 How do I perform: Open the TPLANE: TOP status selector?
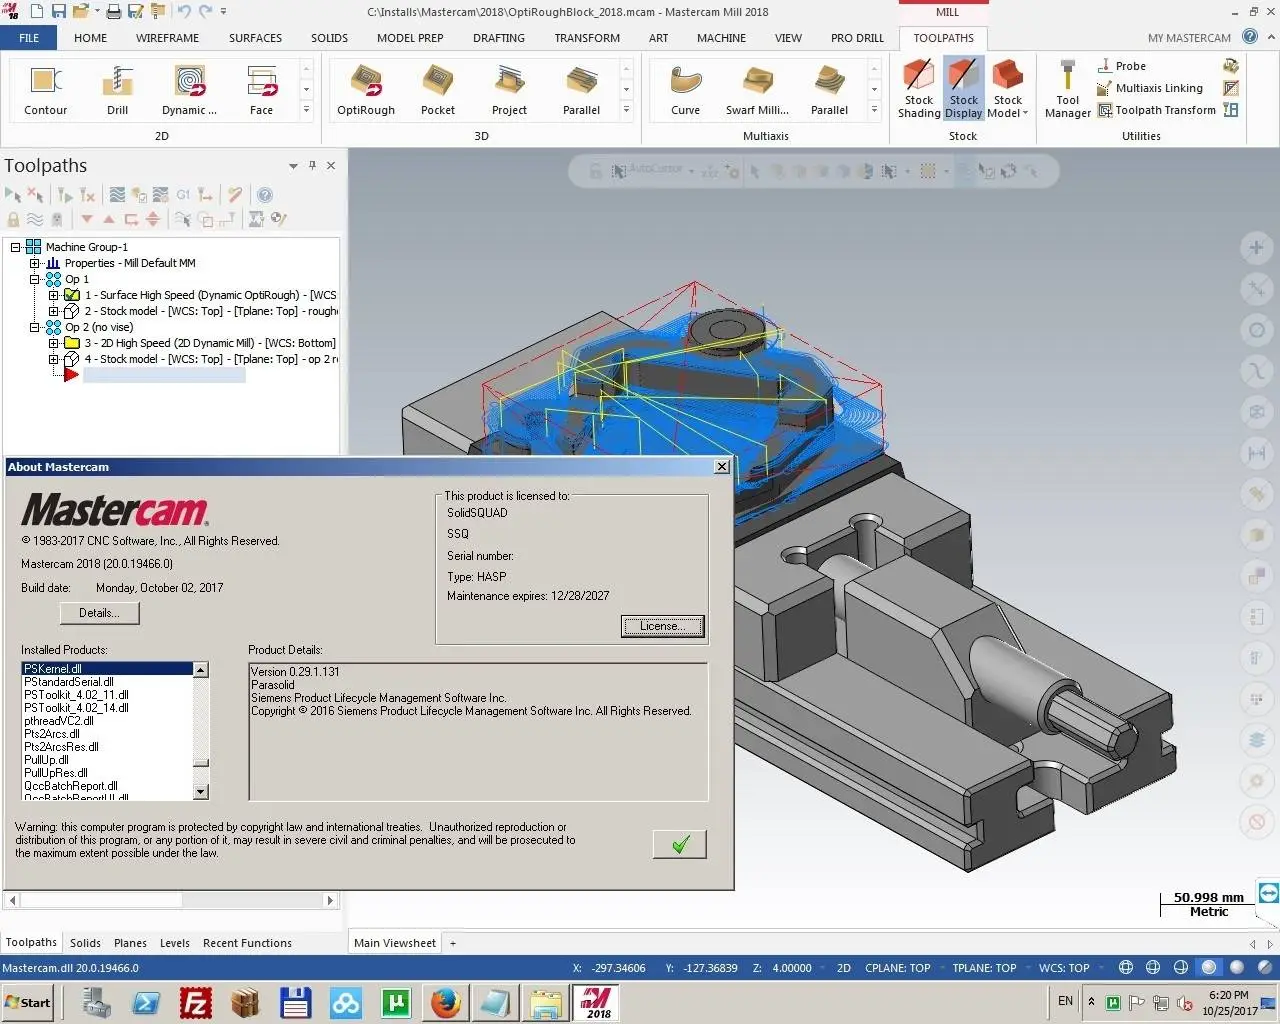pos(984,968)
